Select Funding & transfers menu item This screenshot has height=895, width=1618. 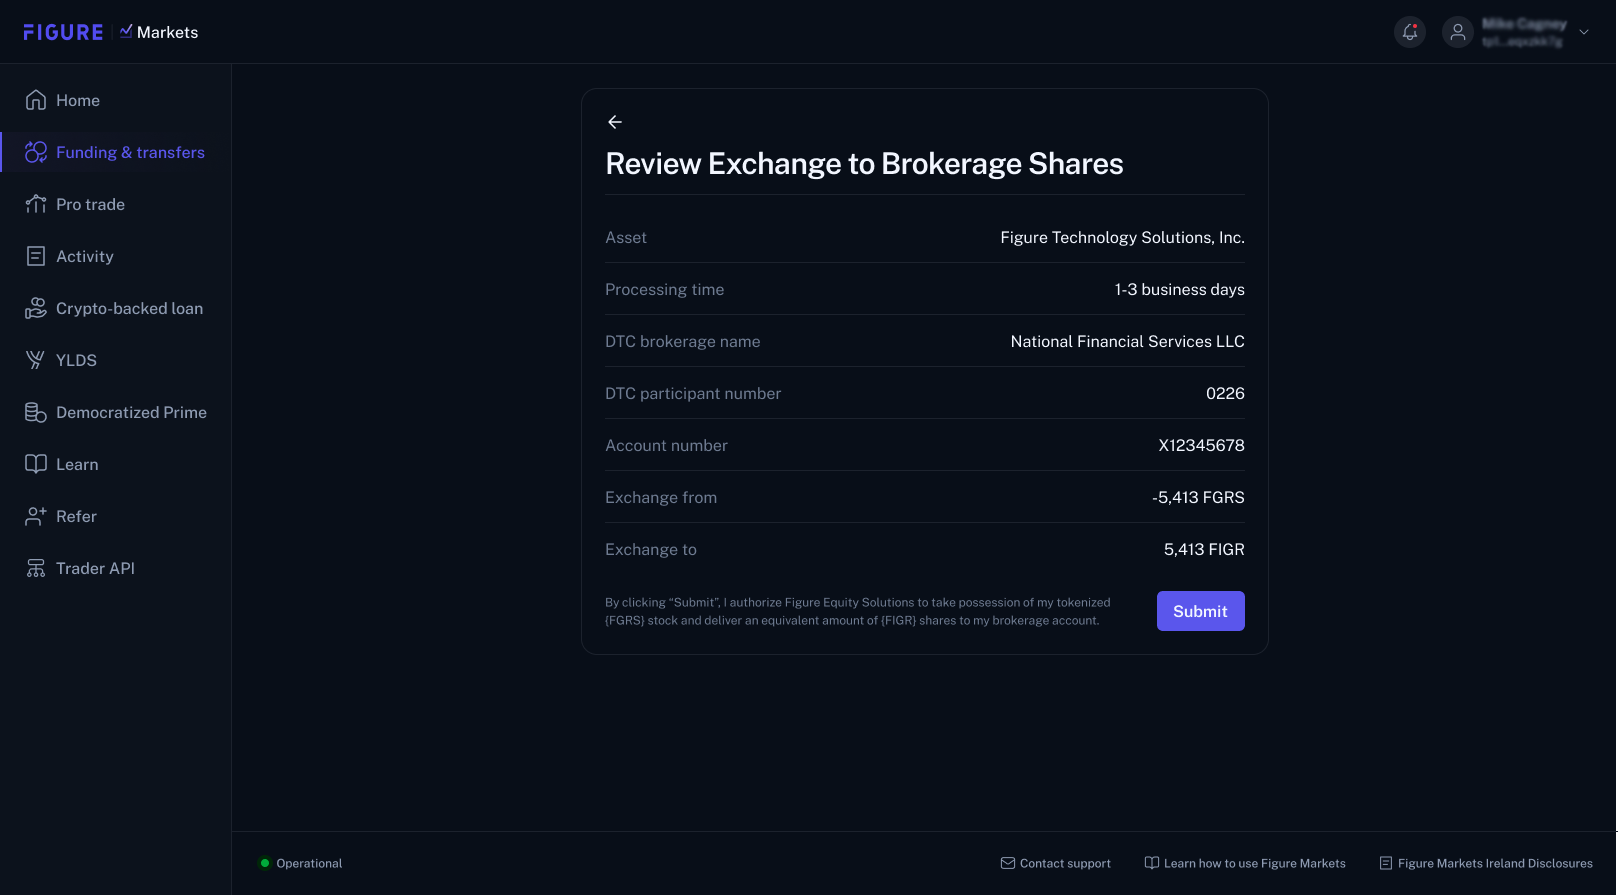130,152
